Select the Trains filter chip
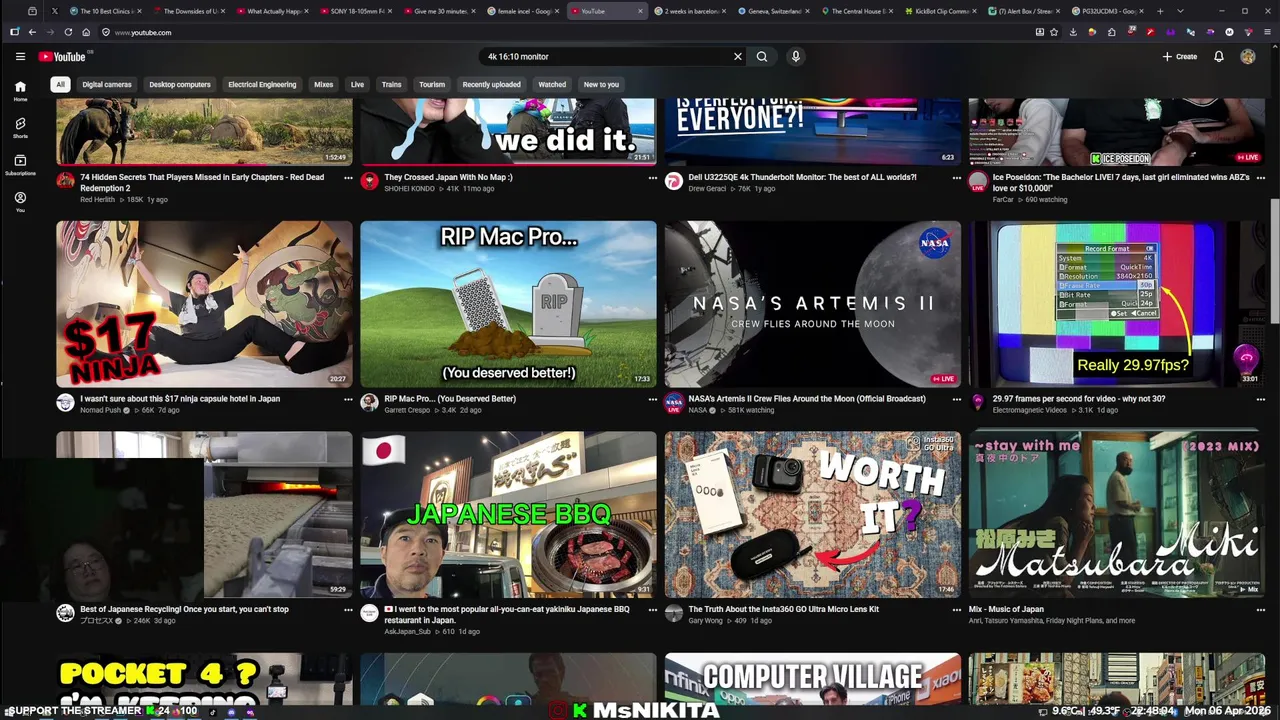This screenshot has width=1280, height=720. 391,85
